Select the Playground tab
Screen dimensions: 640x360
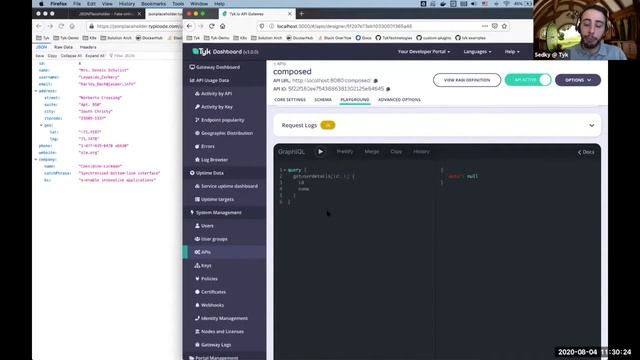(x=355, y=100)
